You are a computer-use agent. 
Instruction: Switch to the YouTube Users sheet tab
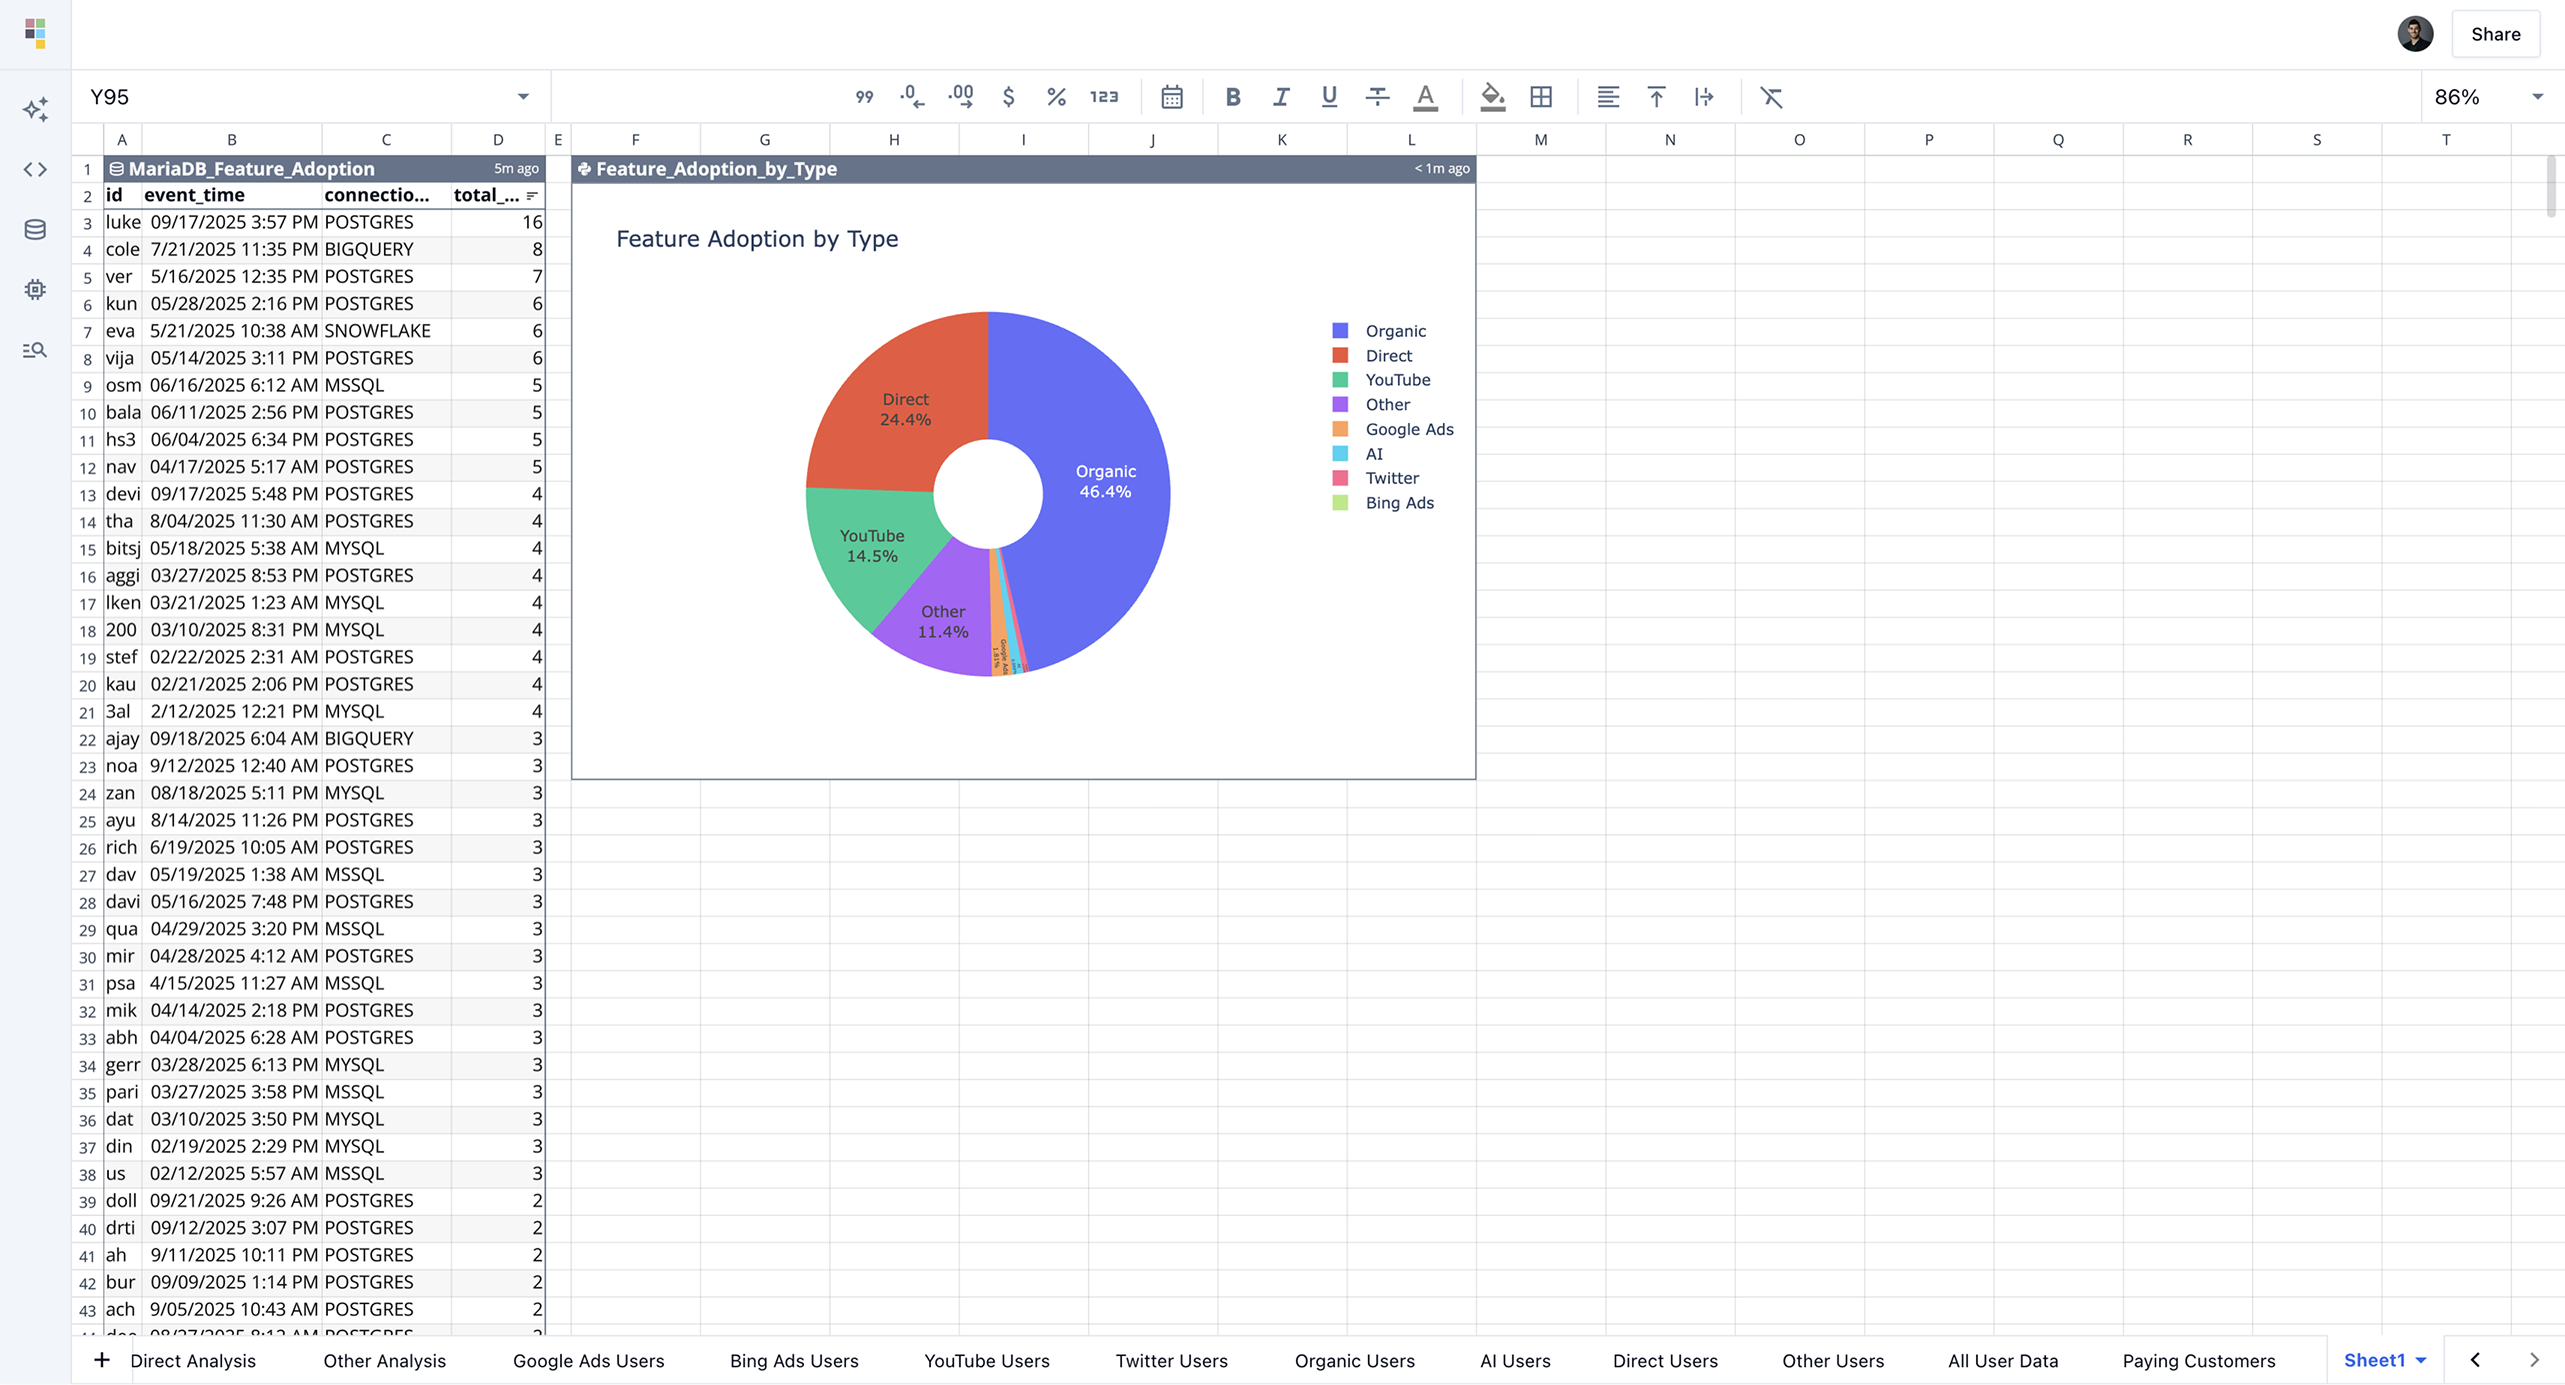[x=986, y=1360]
